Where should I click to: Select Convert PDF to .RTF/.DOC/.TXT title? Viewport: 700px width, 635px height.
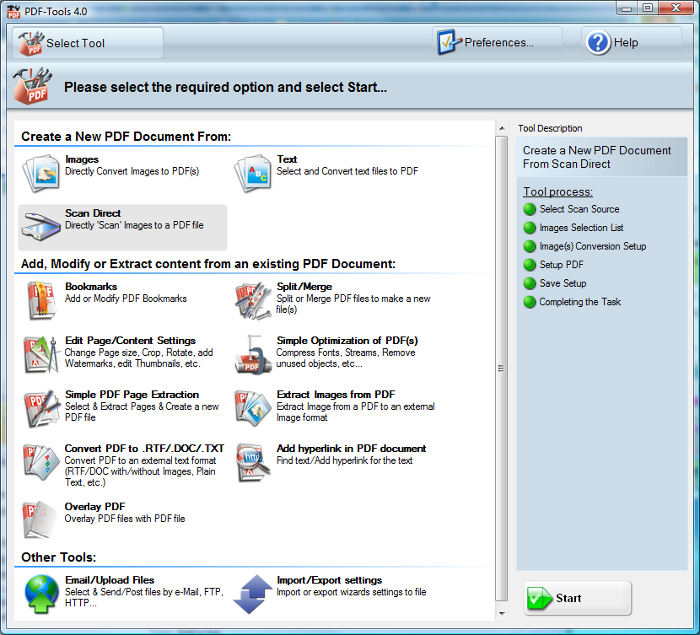click(x=144, y=448)
